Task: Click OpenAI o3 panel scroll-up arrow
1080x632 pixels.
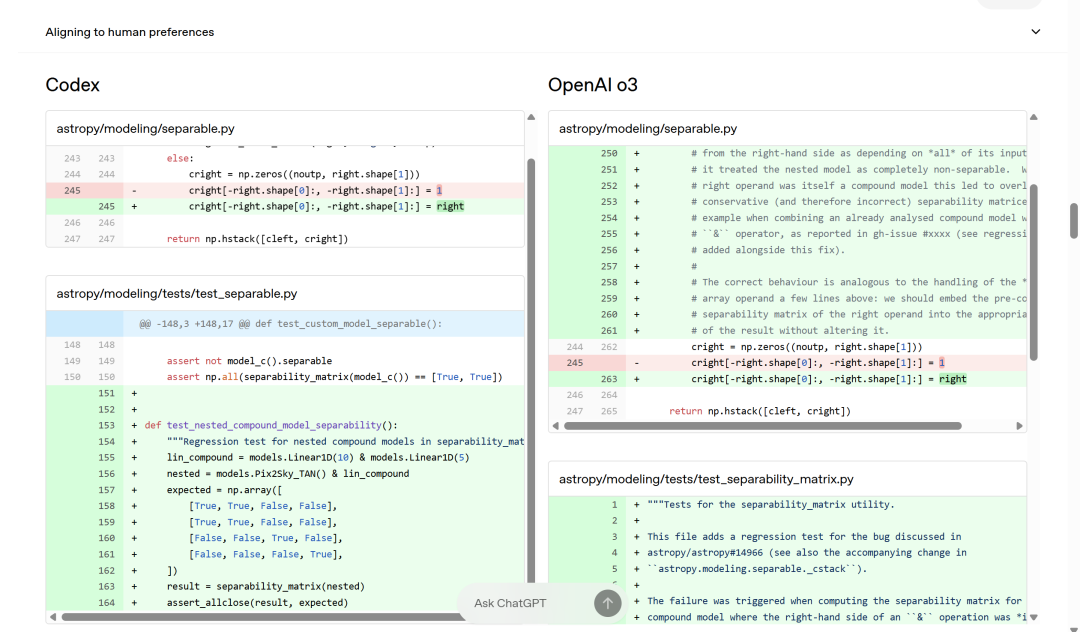Action: pos(1033,117)
